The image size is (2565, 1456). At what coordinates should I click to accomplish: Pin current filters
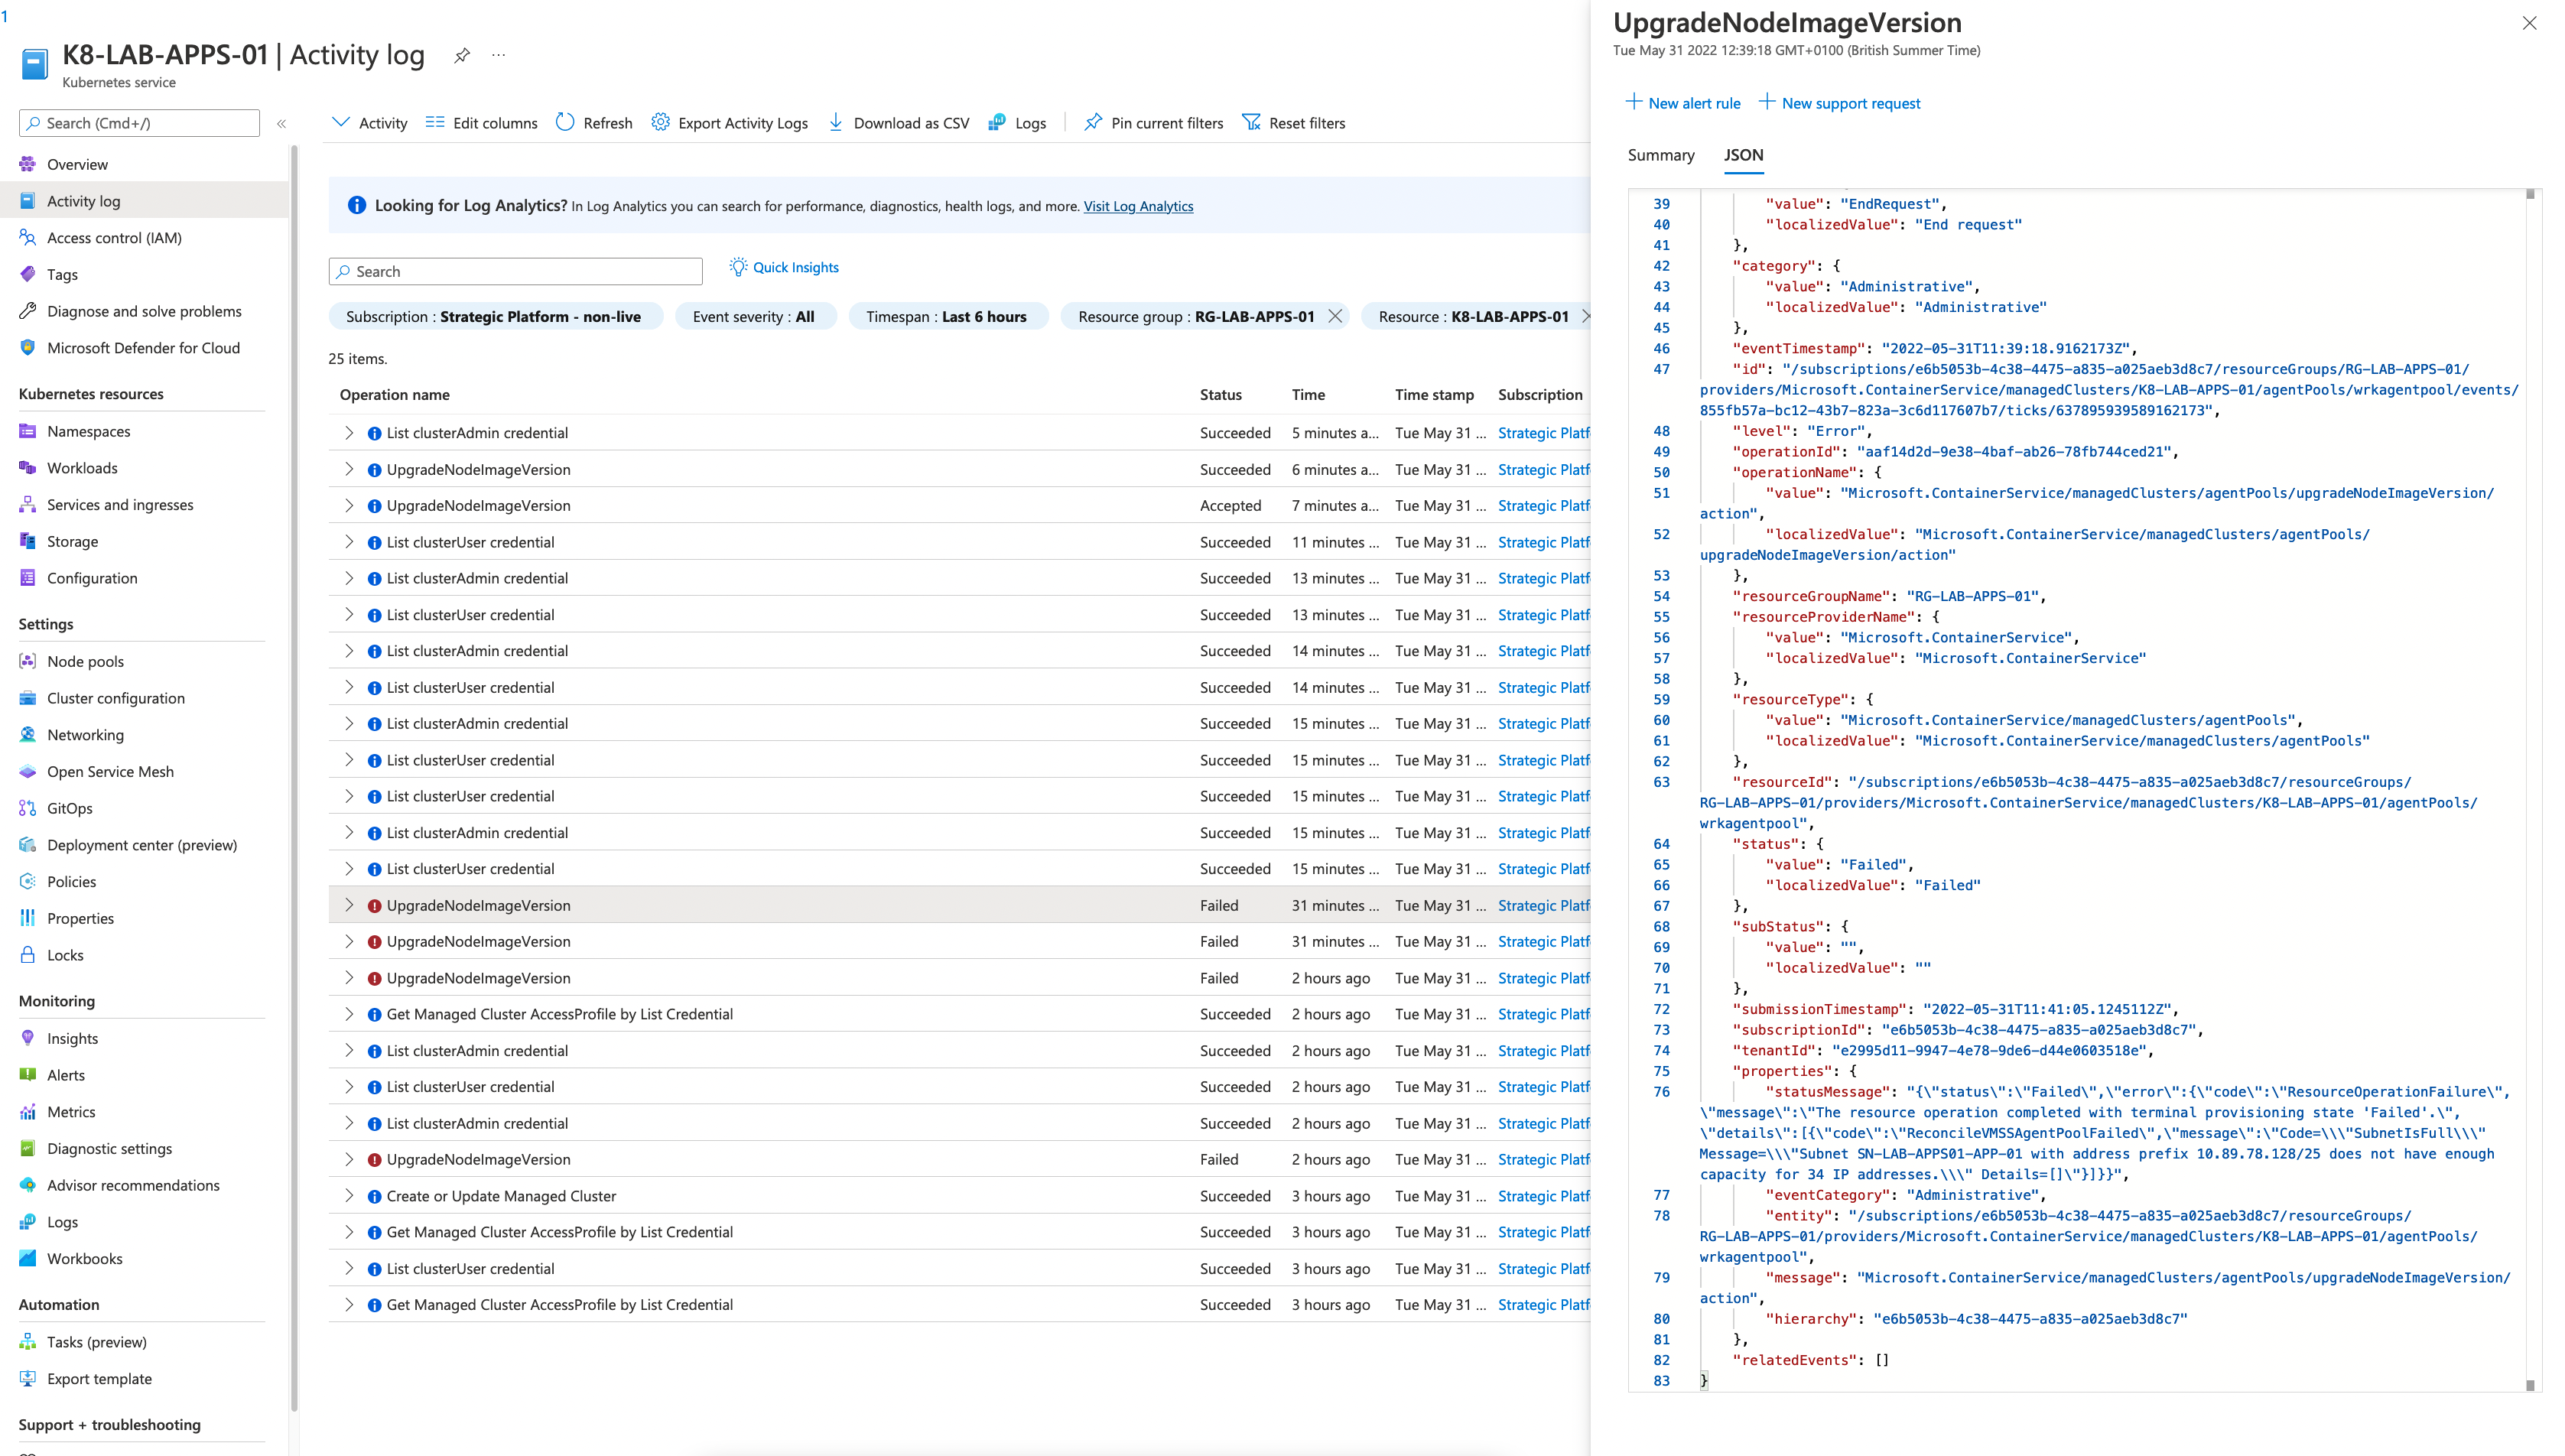click(x=1154, y=123)
